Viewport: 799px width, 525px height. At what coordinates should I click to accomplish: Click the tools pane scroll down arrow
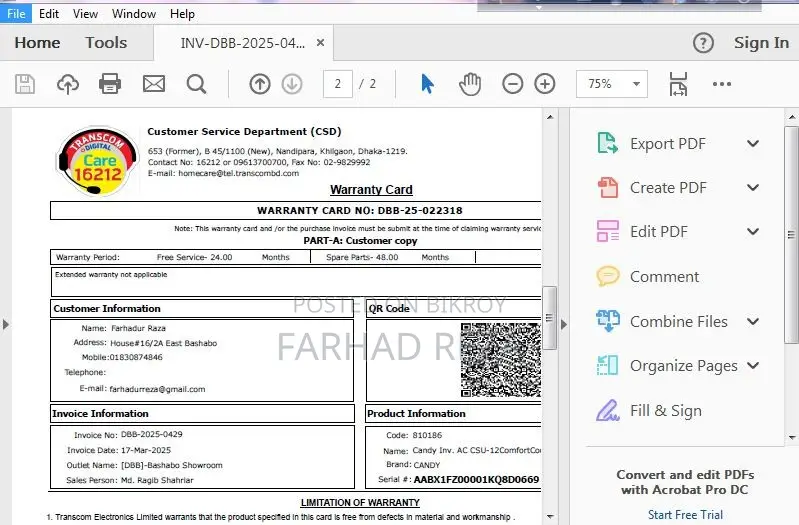pos(791,437)
